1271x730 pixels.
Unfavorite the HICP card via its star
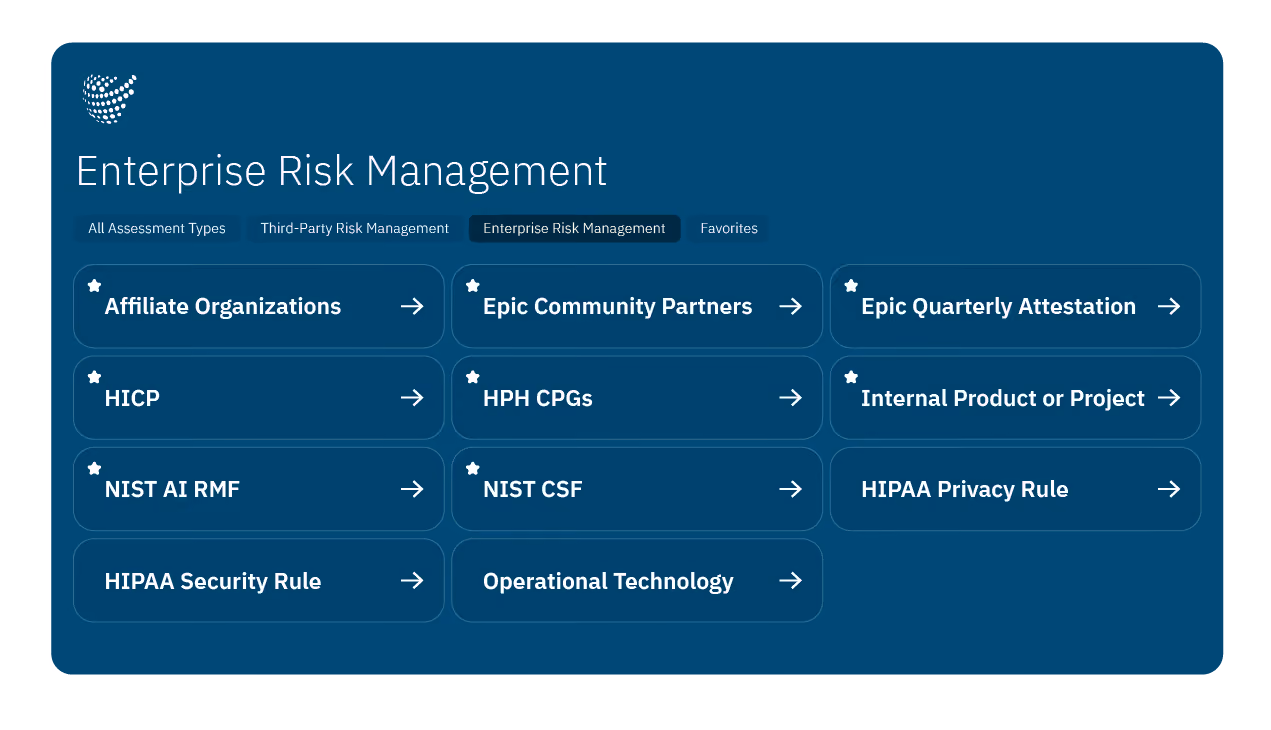point(94,377)
